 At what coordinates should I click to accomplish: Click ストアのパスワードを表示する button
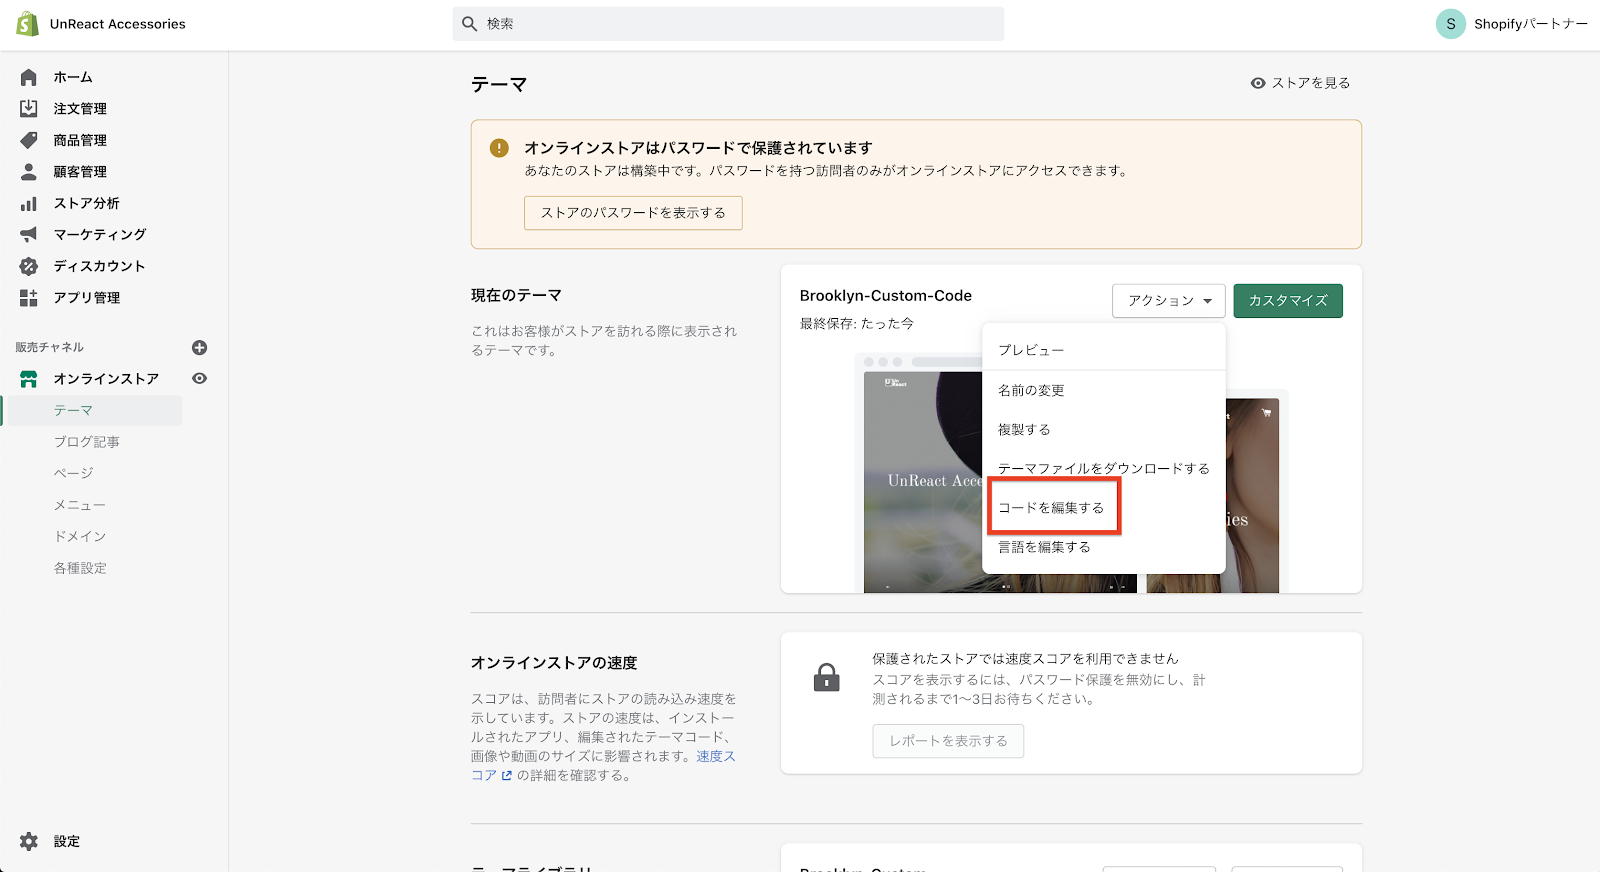tap(633, 213)
